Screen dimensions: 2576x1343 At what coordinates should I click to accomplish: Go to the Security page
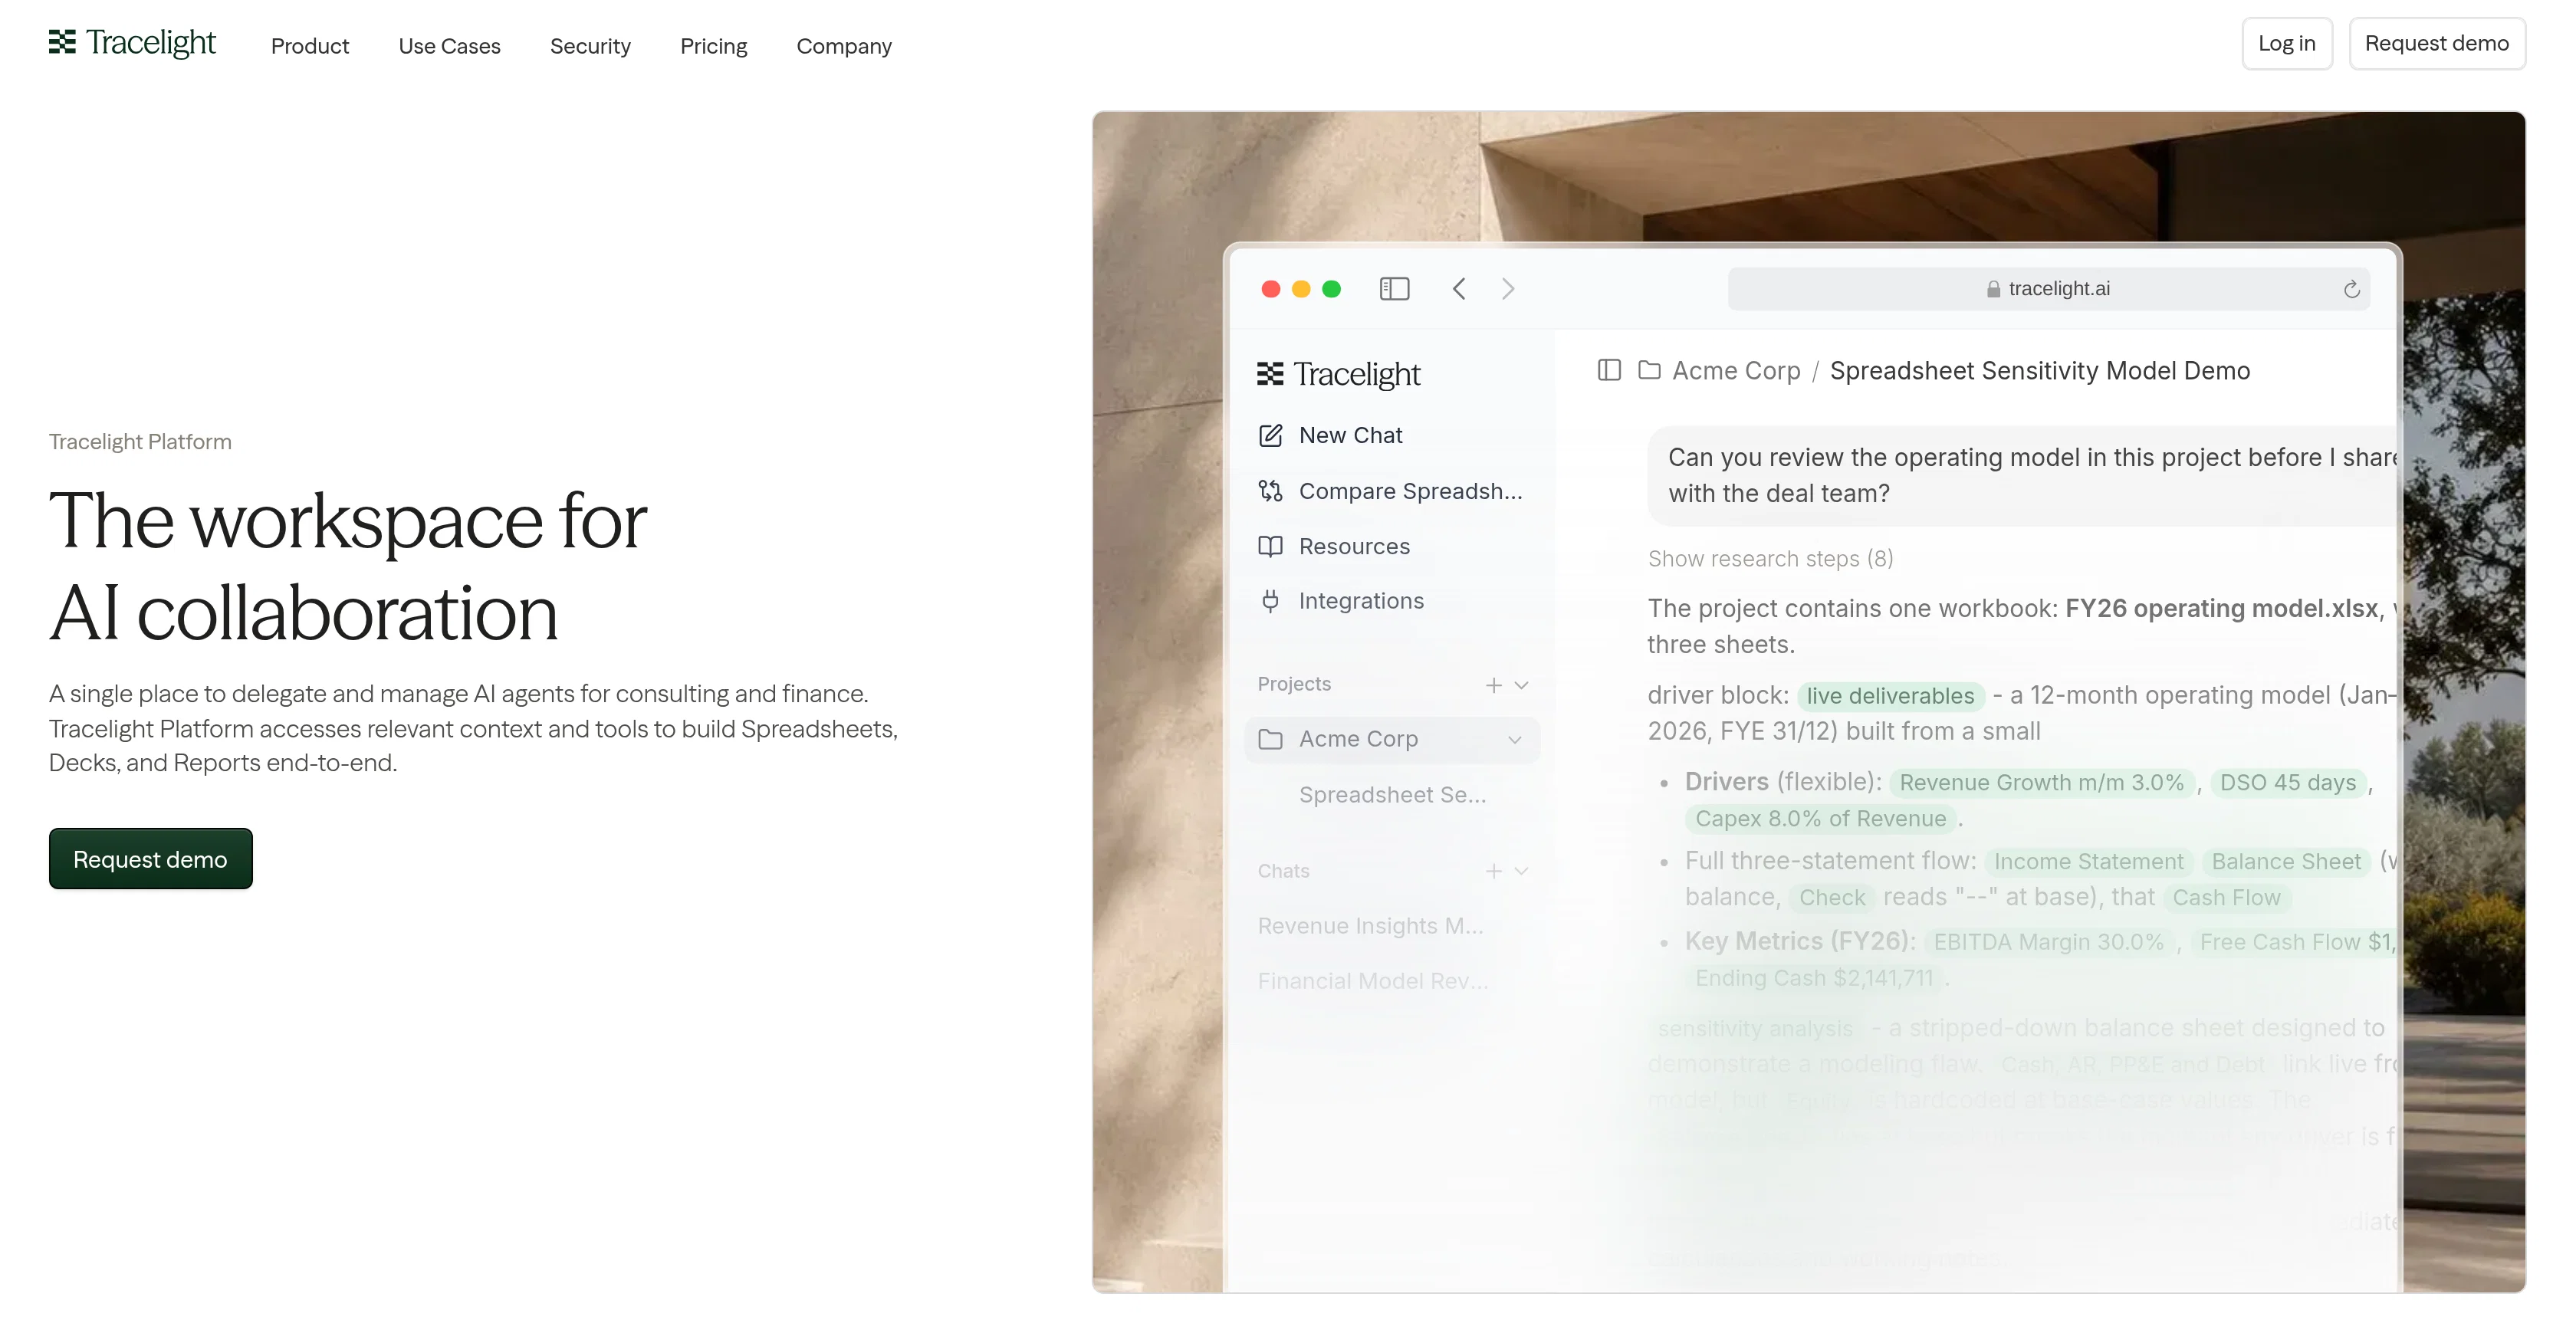590,46
